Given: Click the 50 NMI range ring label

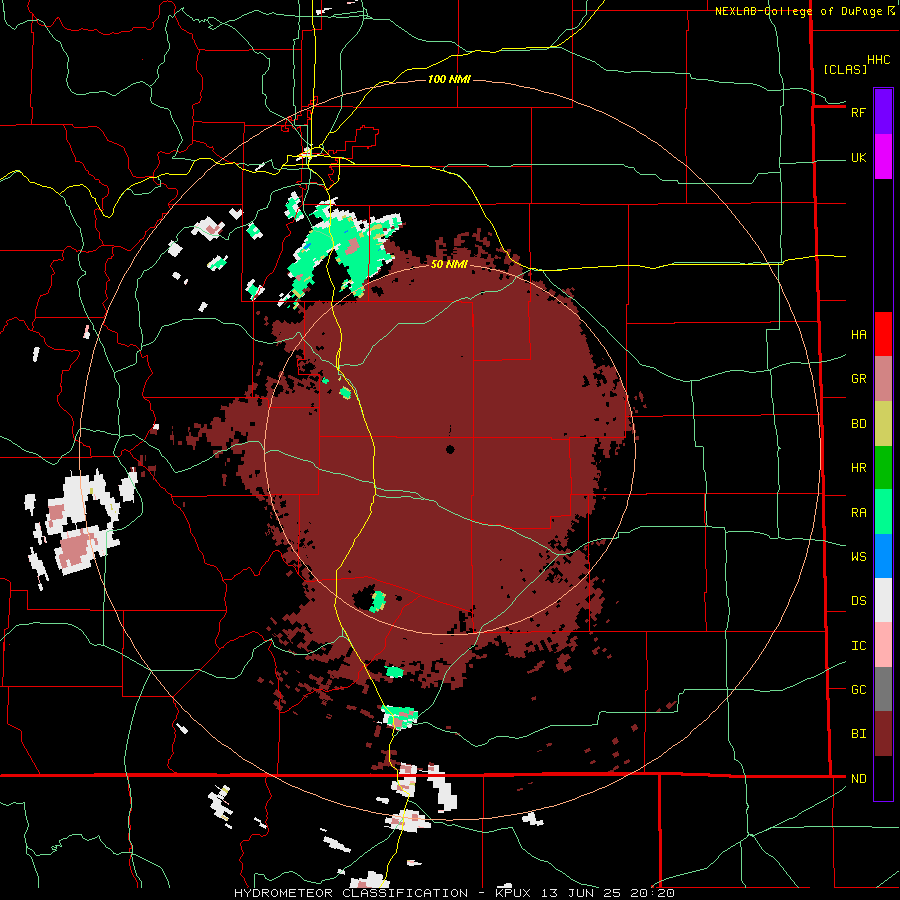Looking at the screenshot, I should pos(449,265).
